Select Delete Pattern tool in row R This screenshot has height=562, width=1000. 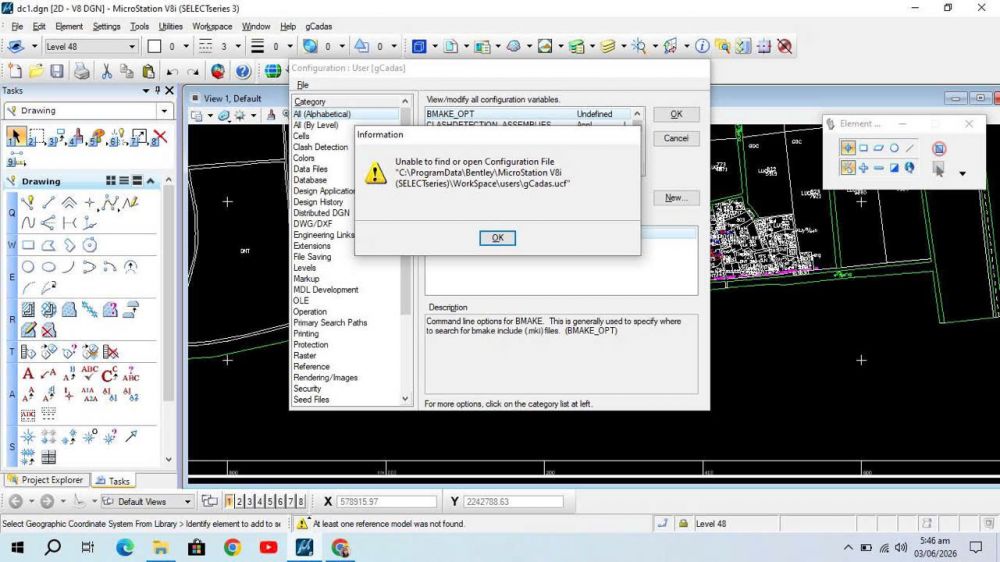tap(48, 330)
